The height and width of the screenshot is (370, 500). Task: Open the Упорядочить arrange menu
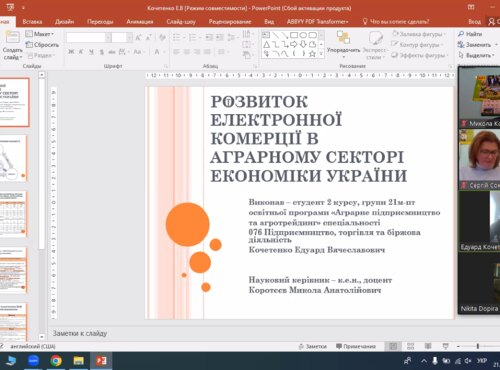(x=343, y=45)
